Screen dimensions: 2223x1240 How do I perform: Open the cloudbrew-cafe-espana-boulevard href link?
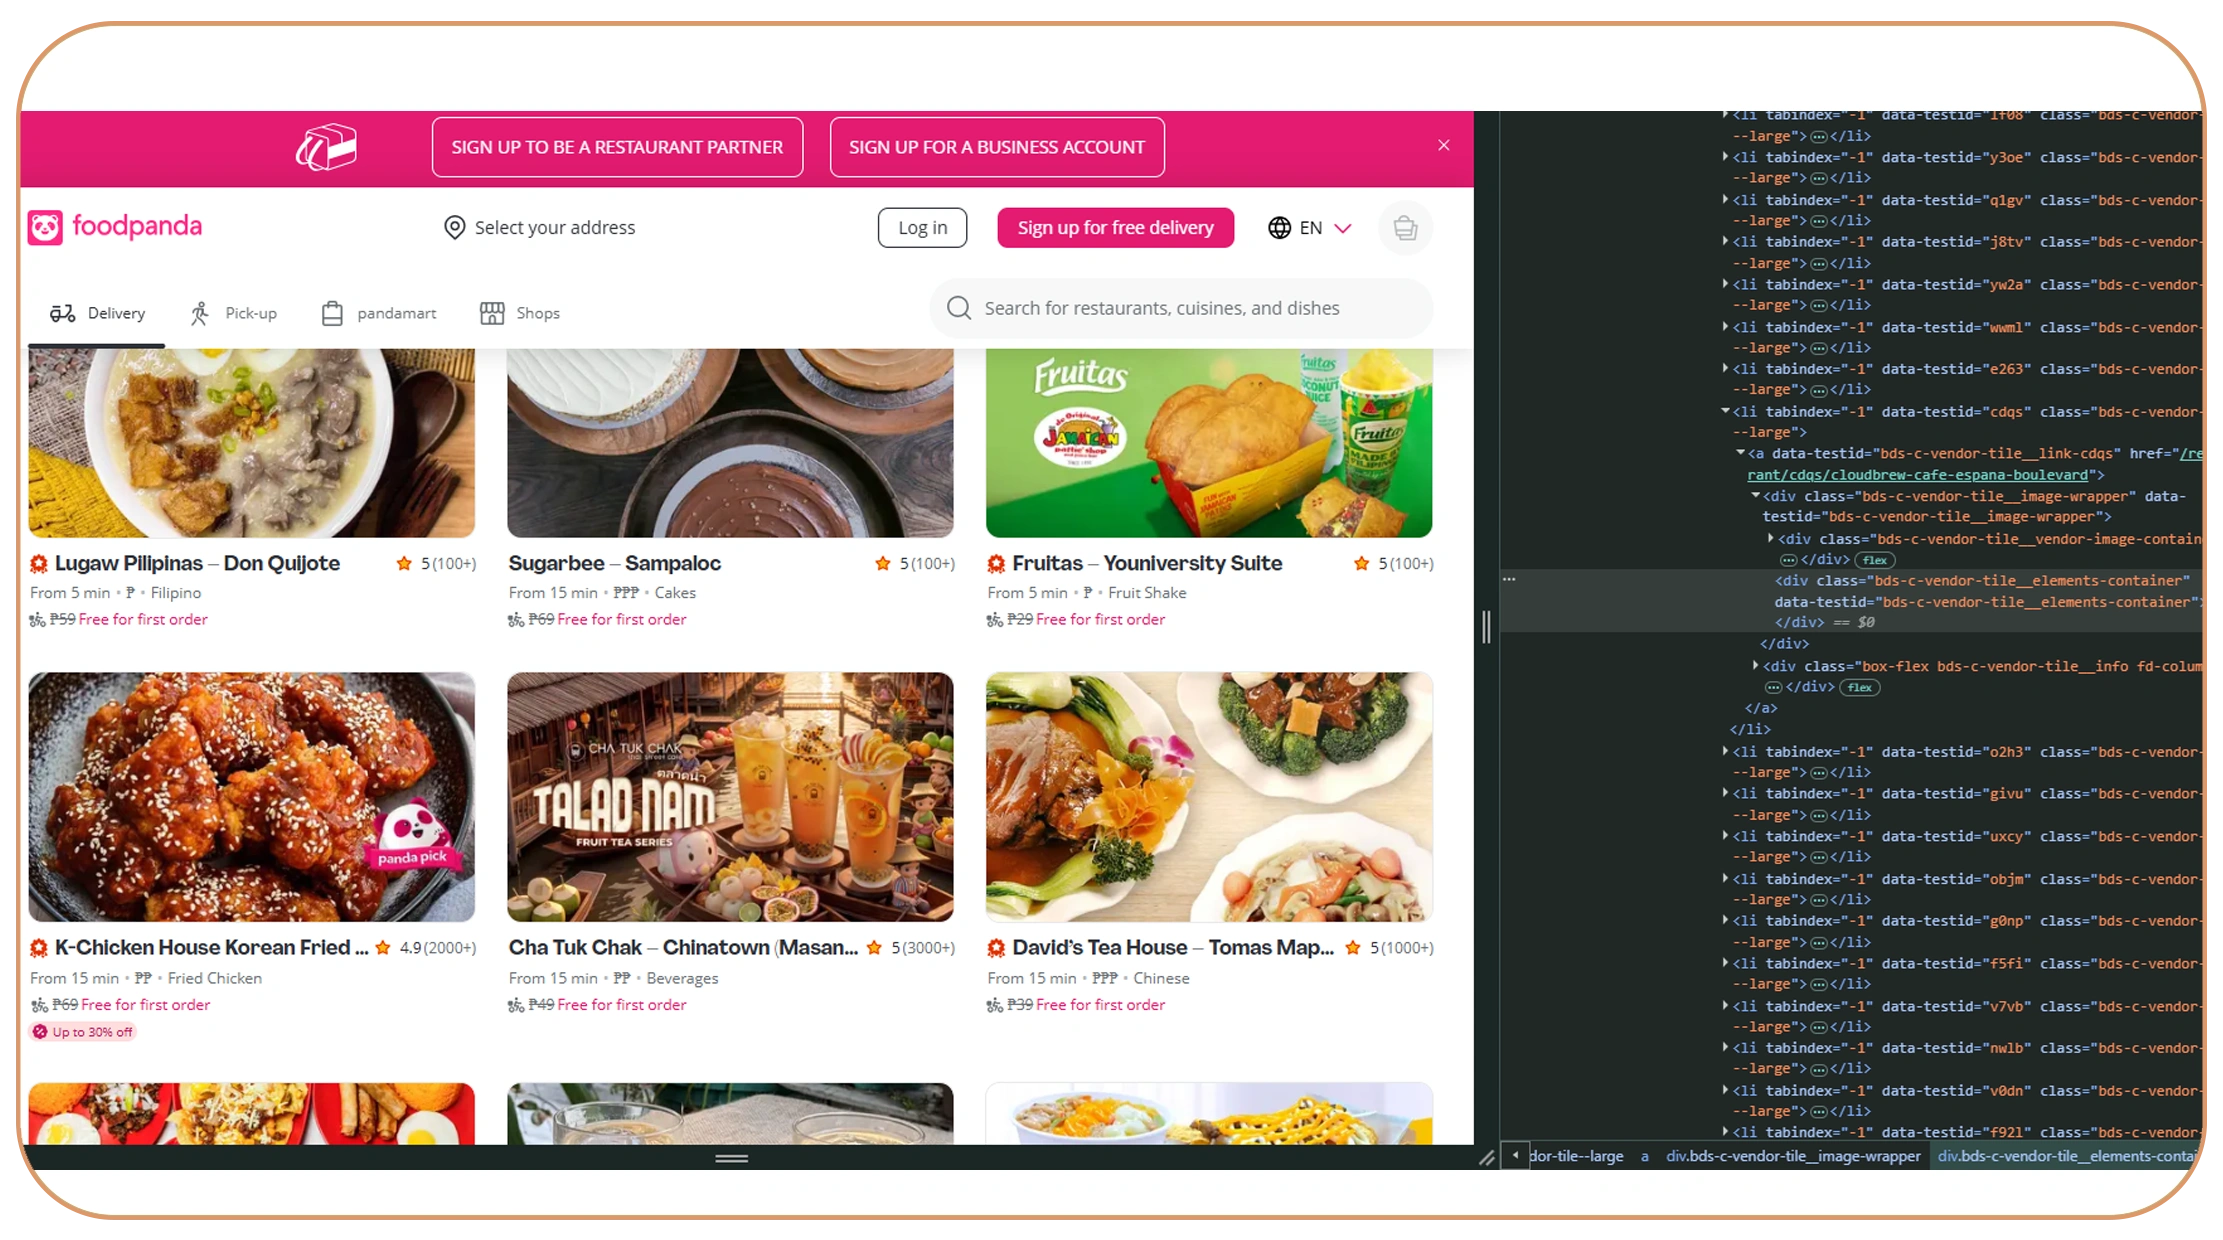tap(1918, 475)
